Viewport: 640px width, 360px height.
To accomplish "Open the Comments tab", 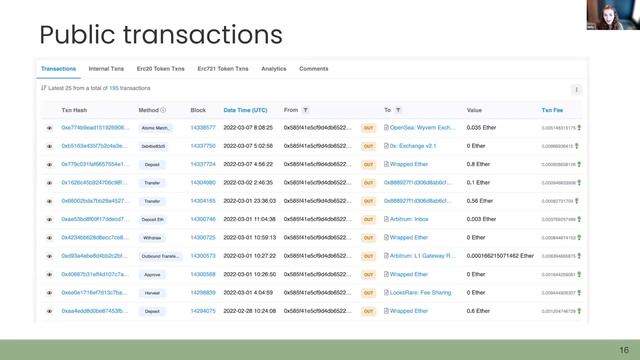I will [x=313, y=69].
